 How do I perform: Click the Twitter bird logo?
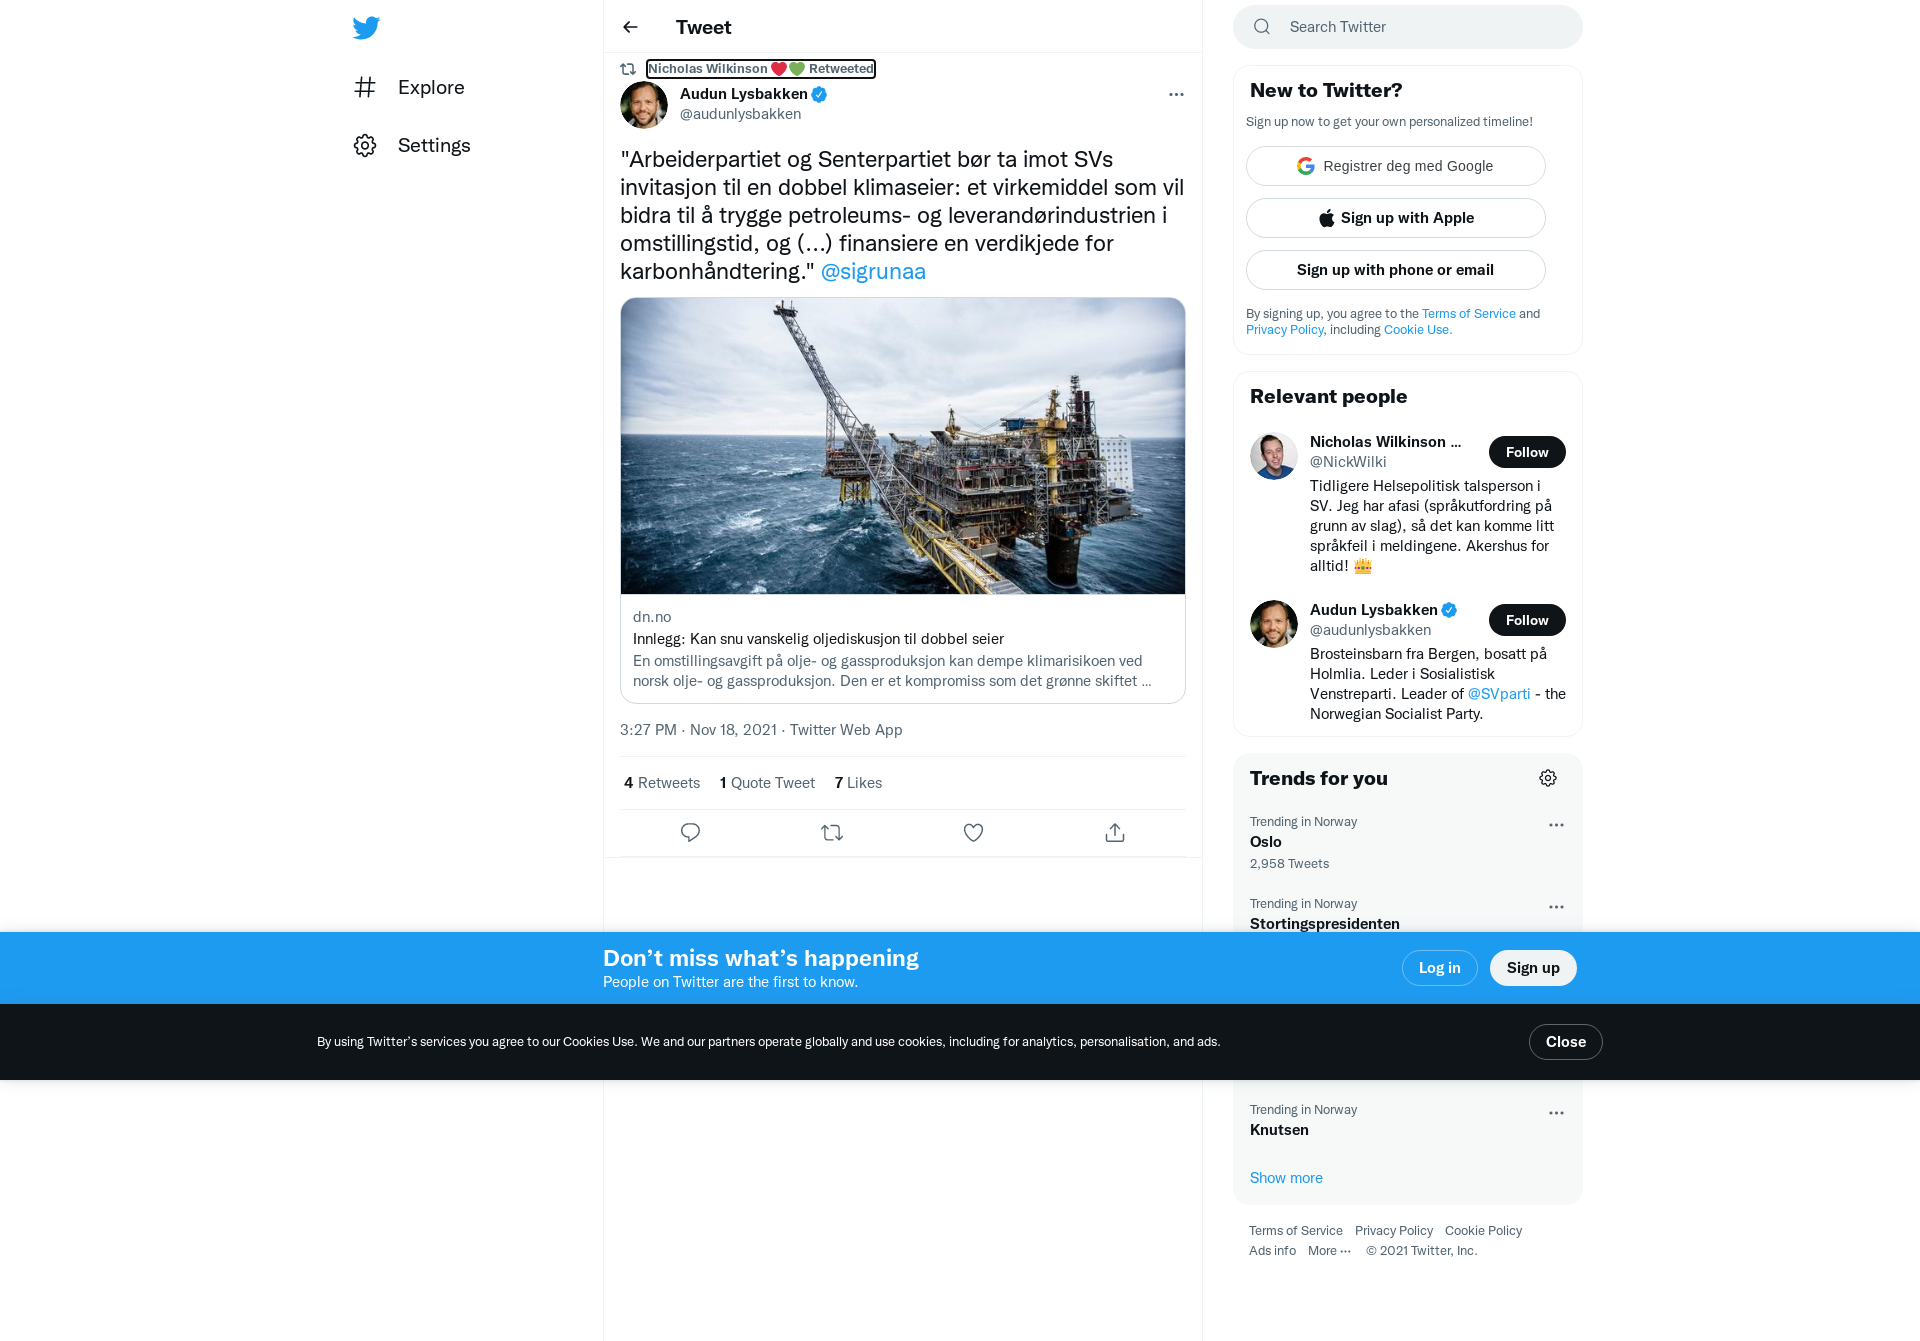[x=366, y=27]
